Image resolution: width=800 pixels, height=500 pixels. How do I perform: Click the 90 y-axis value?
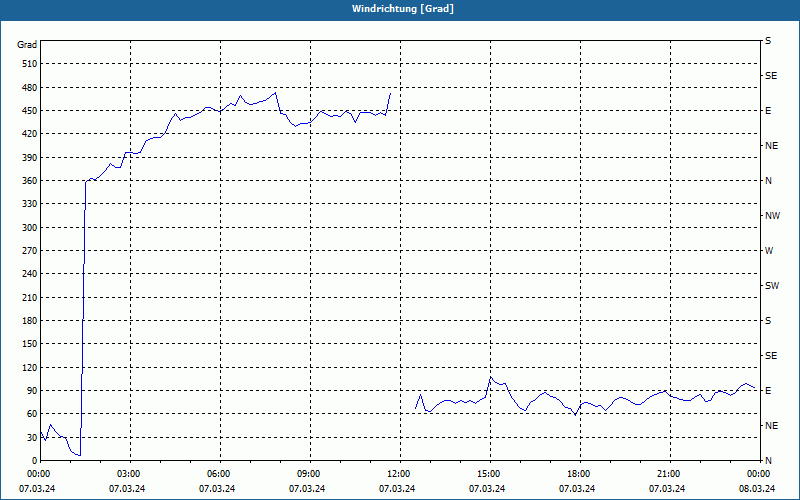tap(32, 391)
